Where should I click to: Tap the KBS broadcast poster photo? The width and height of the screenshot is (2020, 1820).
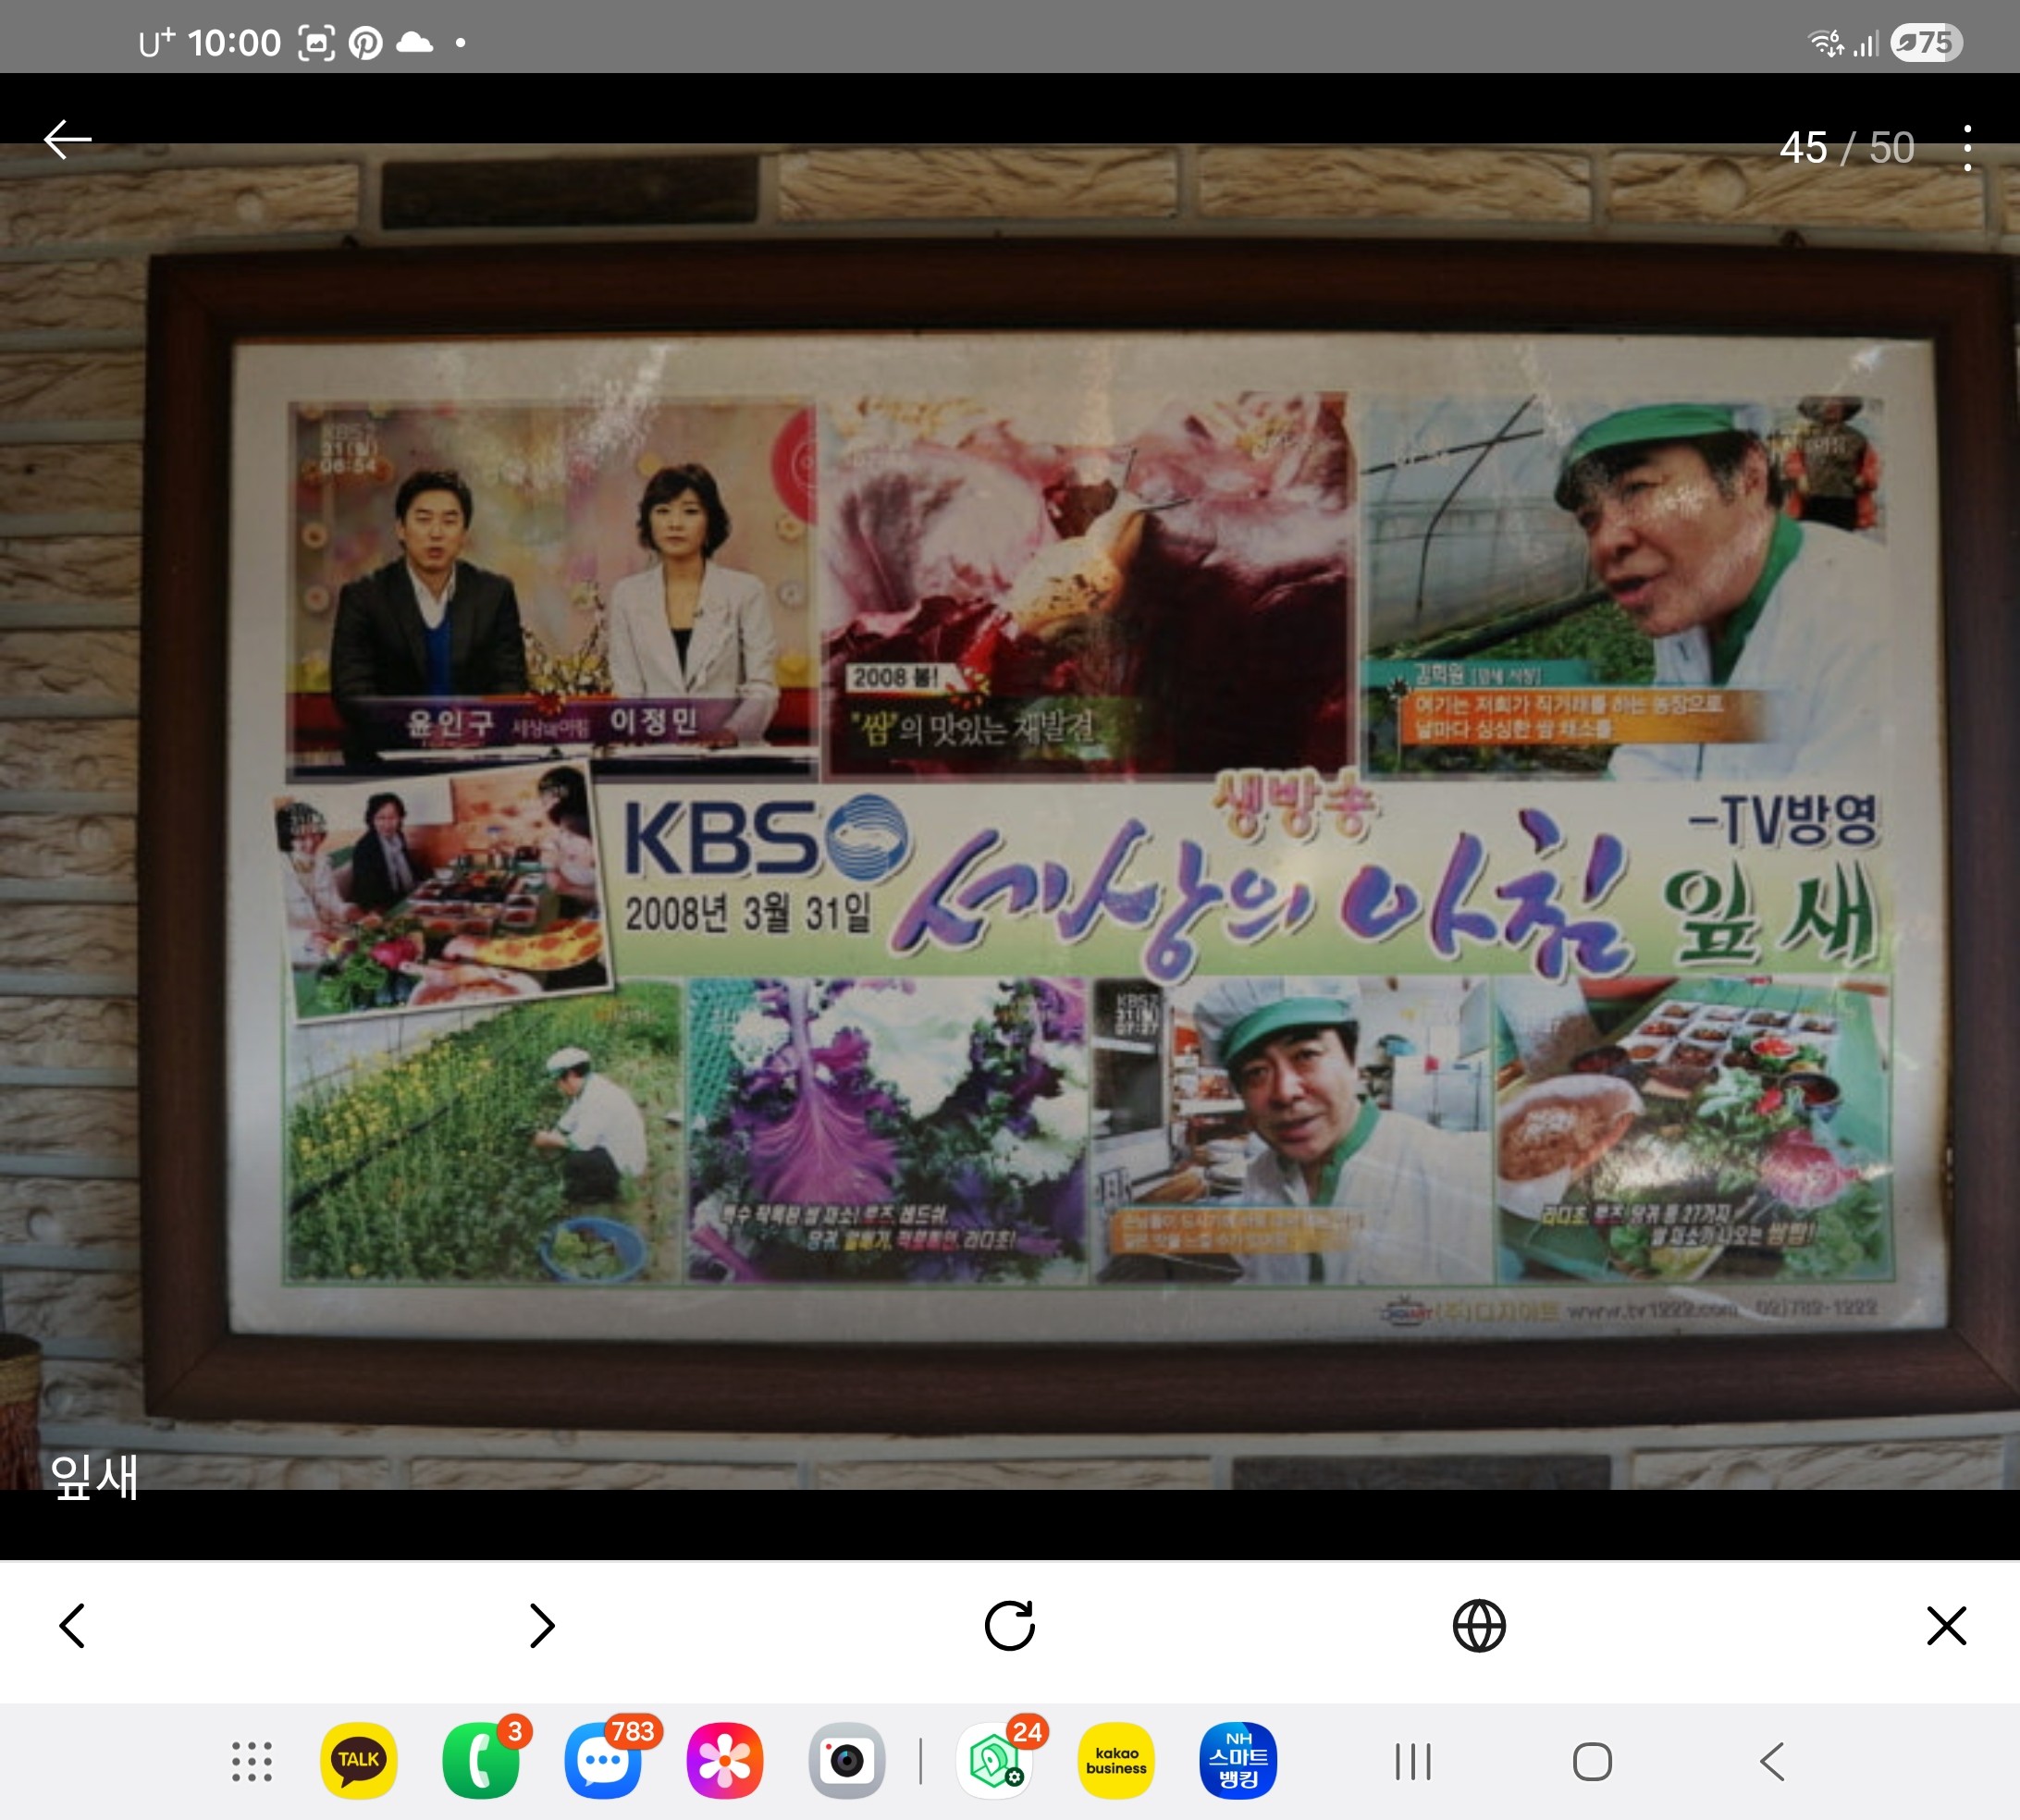point(1010,816)
